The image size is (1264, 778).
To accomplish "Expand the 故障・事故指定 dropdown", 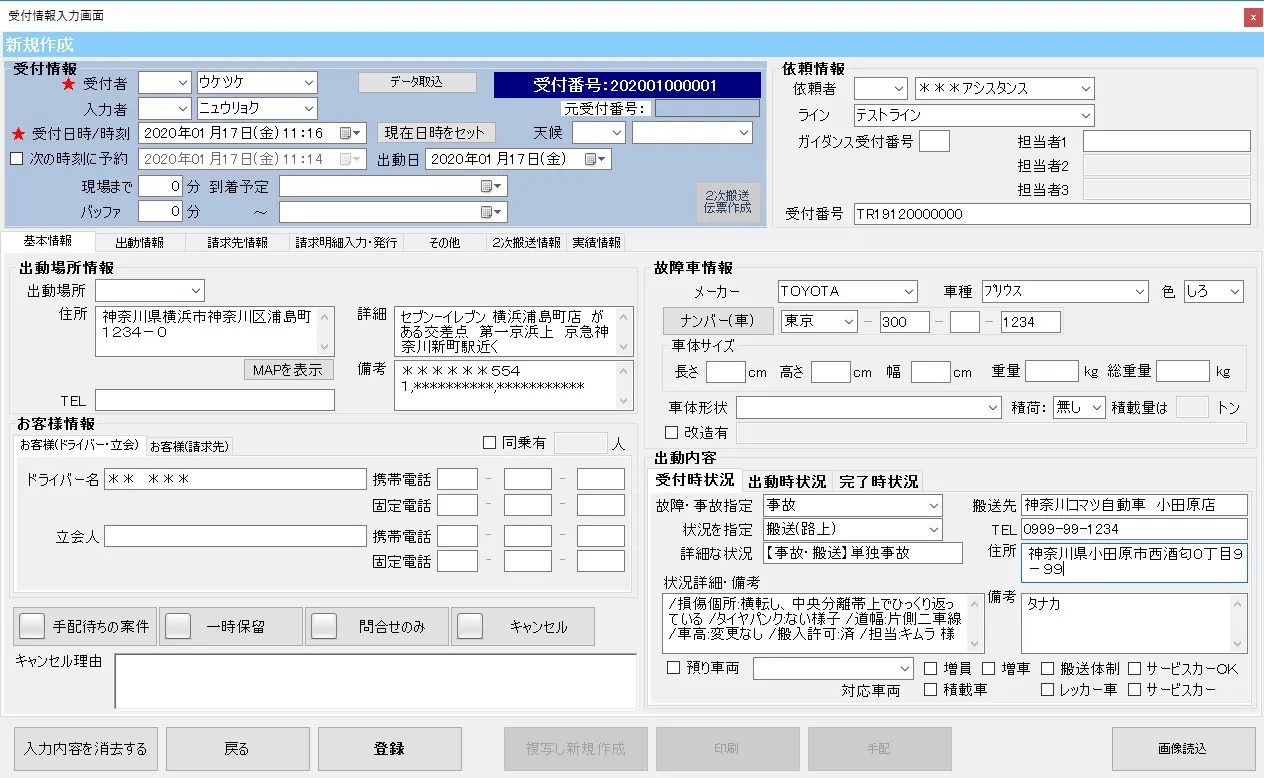I will coord(933,506).
